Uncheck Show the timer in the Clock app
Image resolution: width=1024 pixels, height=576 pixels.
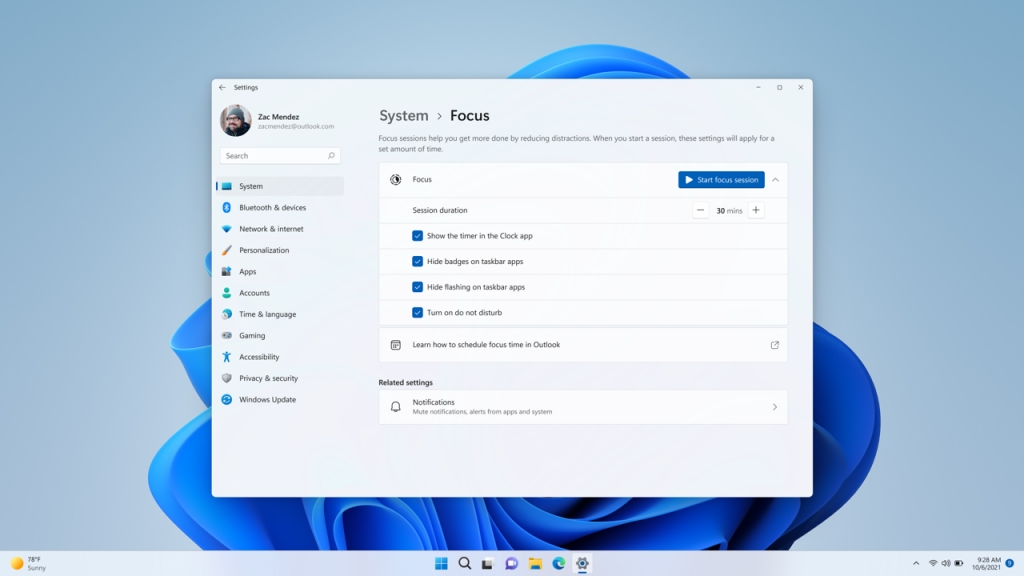pos(417,236)
